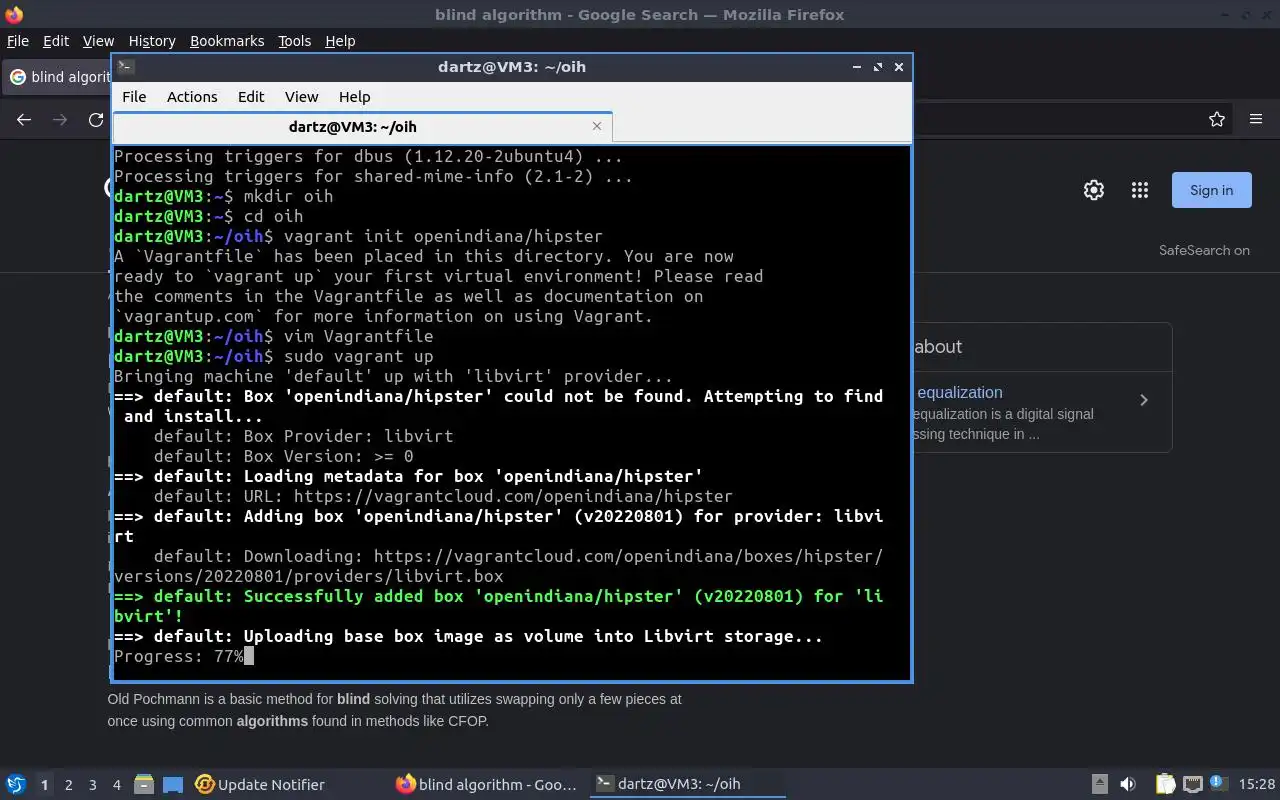The height and width of the screenshot is (800, 1280).
Task: Click the 'mkdir oih' command line
Action: click(224, 196)
